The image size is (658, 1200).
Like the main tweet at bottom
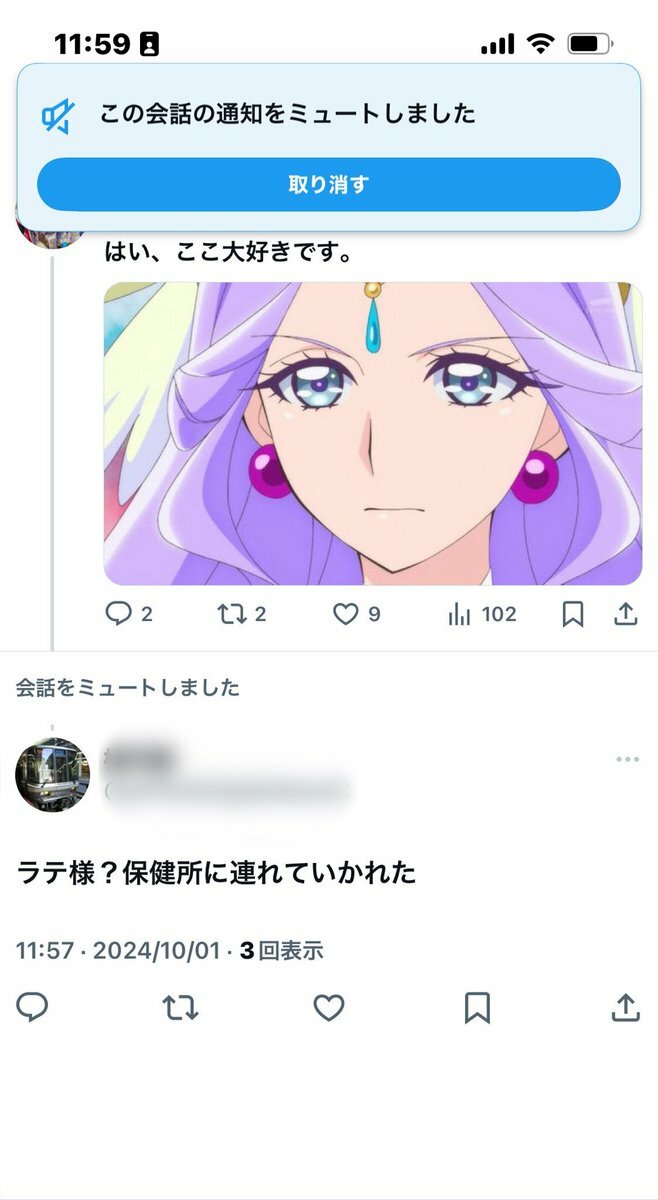coord(329,1008)
